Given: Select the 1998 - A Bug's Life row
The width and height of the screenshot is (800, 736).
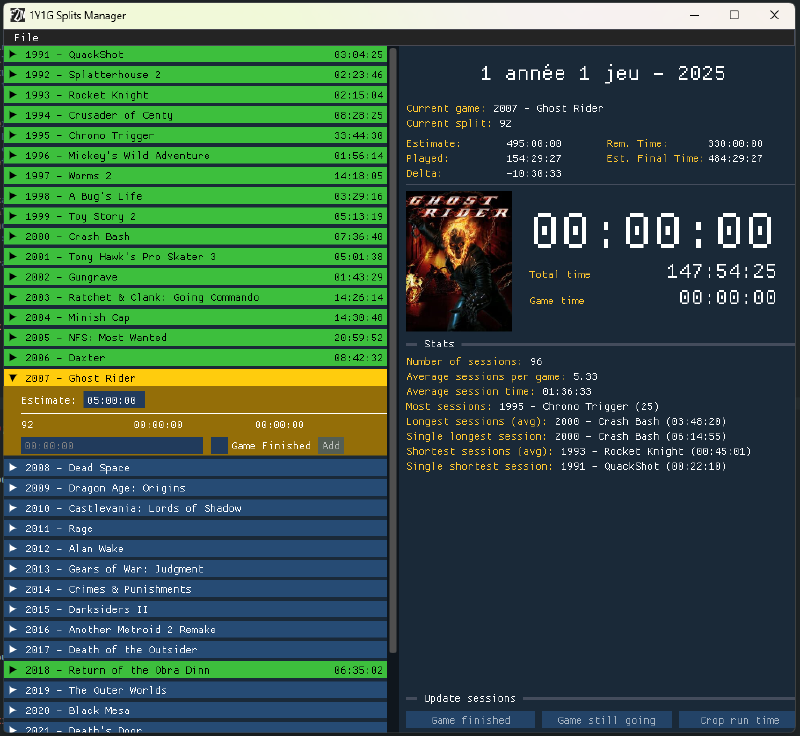Looking at the screenshot, I should (195, 196).
